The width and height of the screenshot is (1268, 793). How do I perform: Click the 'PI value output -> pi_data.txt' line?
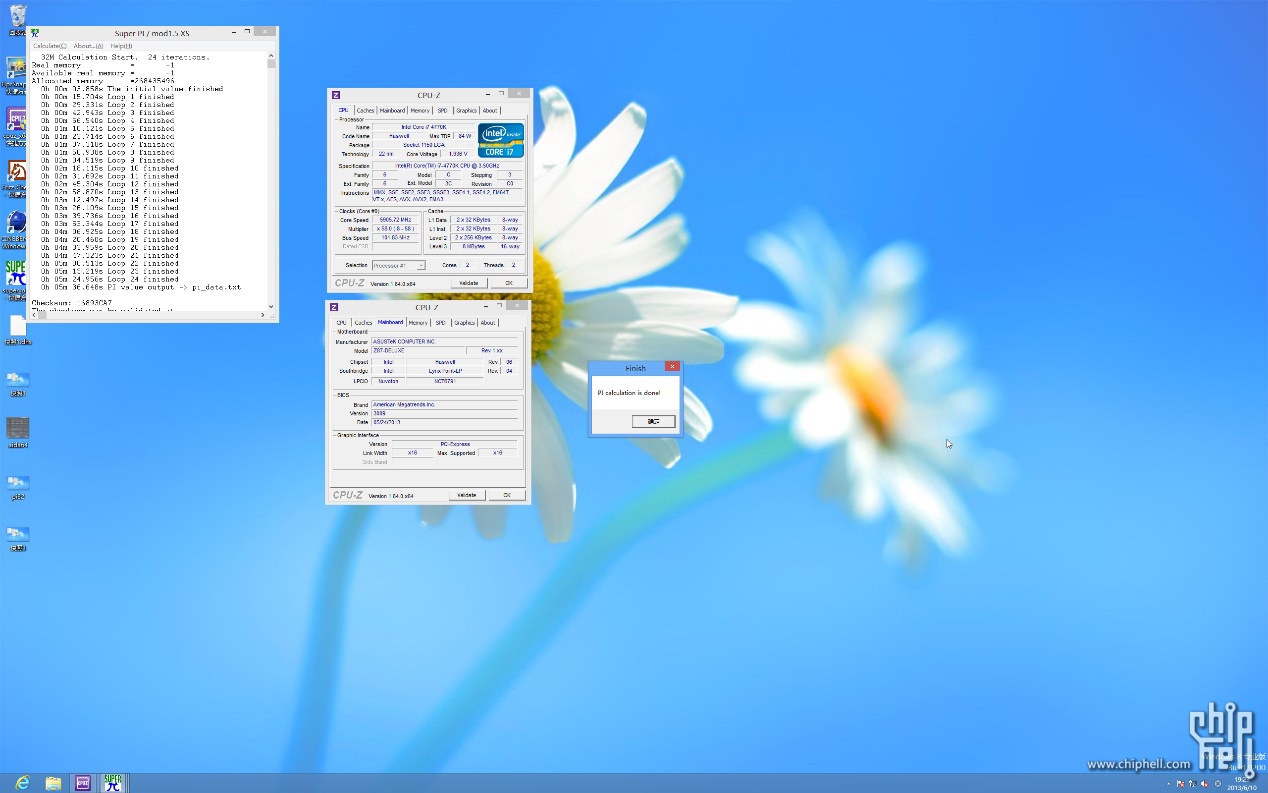click(x=141, y=287)
